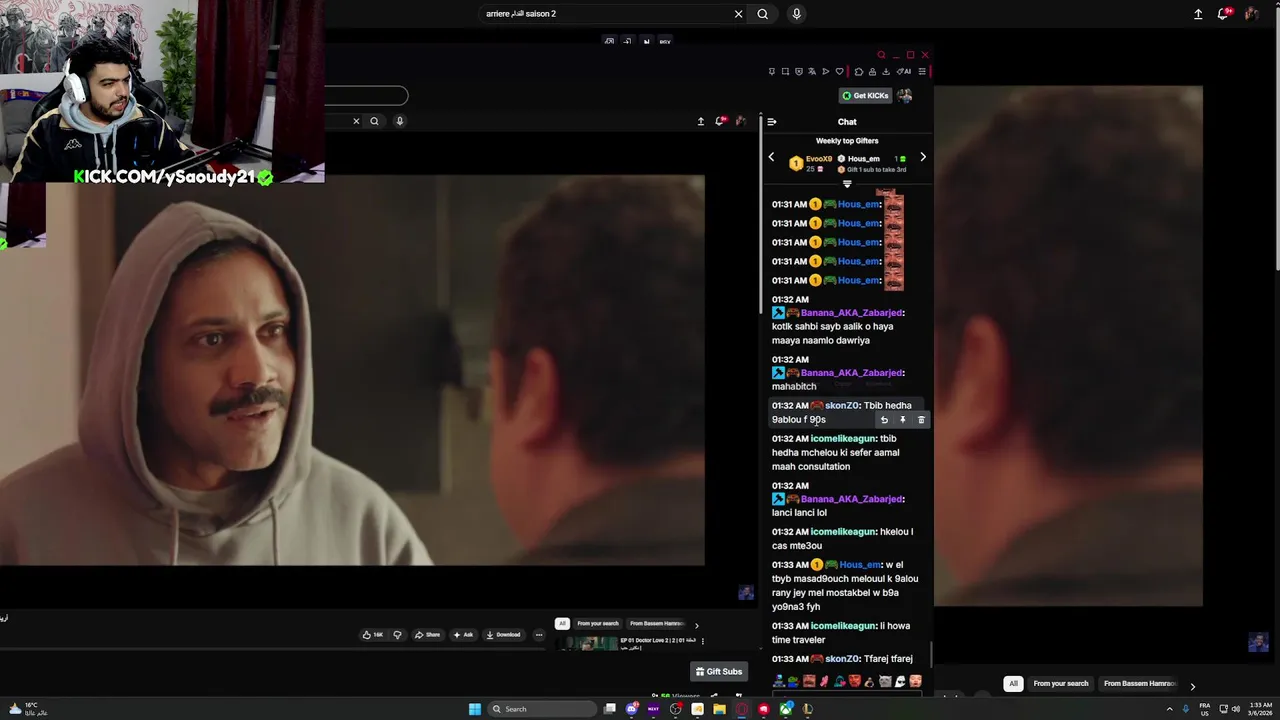Click the Windows taskbar Search box
The height and width of the screenshot is (720, 1280).
[542, 709]
